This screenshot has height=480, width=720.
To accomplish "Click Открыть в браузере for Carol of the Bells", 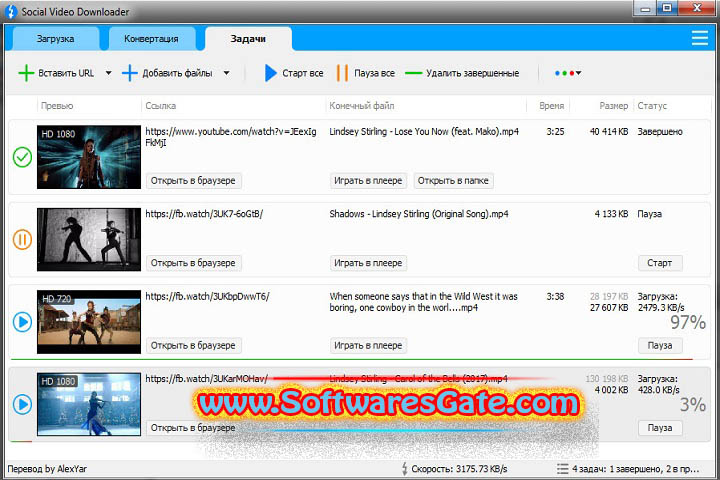I will click(x=193, y=428).
